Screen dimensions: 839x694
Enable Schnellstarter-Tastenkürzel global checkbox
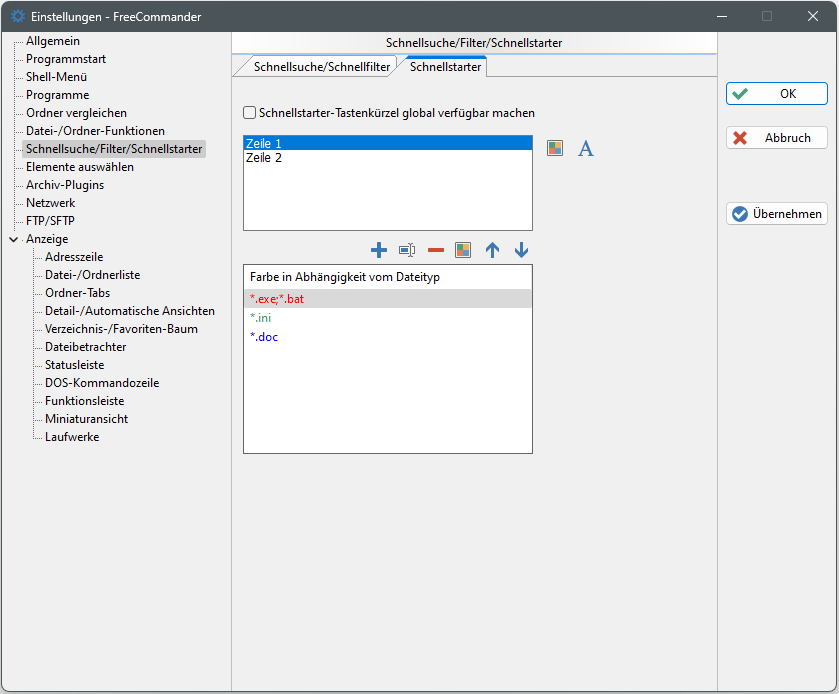pos(250,113)
